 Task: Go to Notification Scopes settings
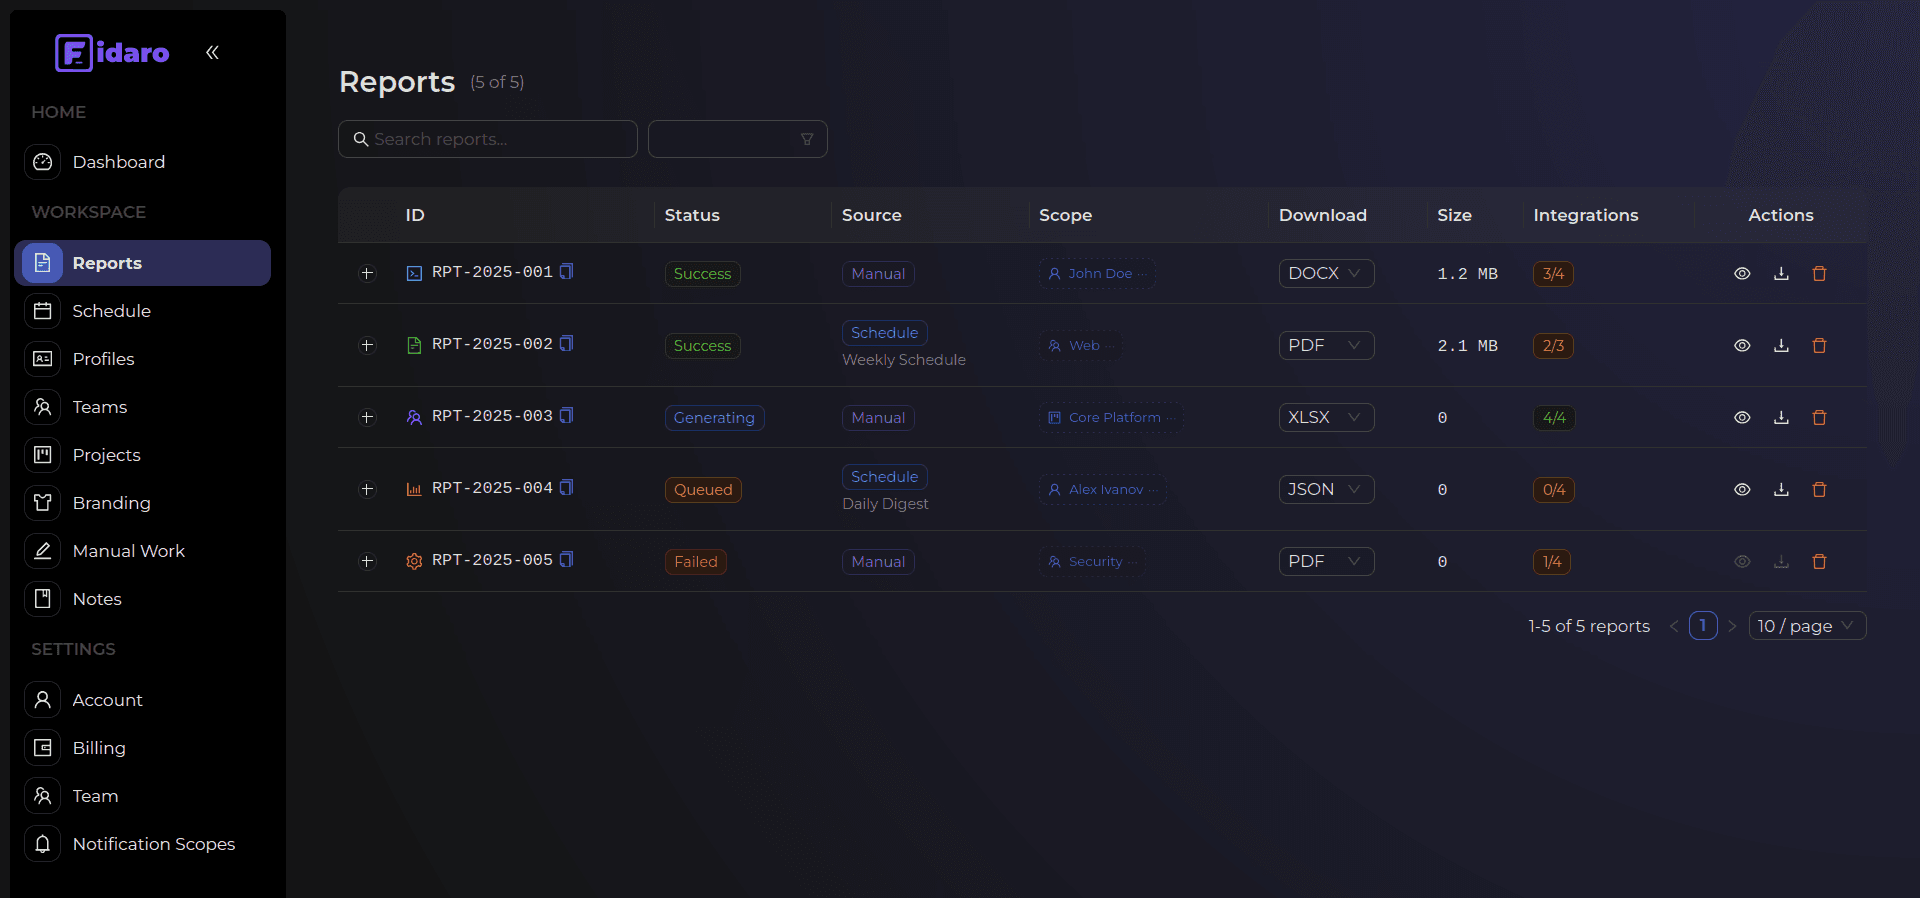click(x=153, y=844)
